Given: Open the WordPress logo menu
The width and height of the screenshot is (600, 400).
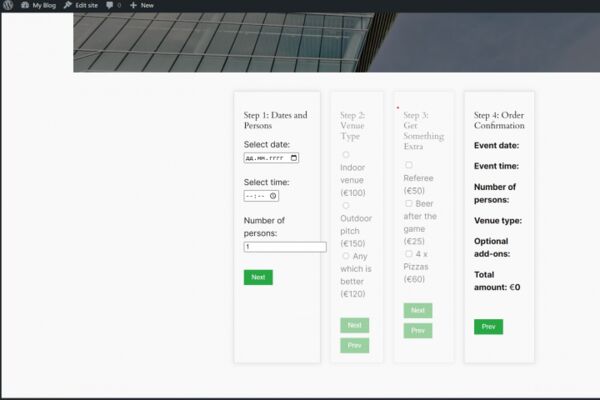Looking at the screenshot, I should [x=8, y=5].
